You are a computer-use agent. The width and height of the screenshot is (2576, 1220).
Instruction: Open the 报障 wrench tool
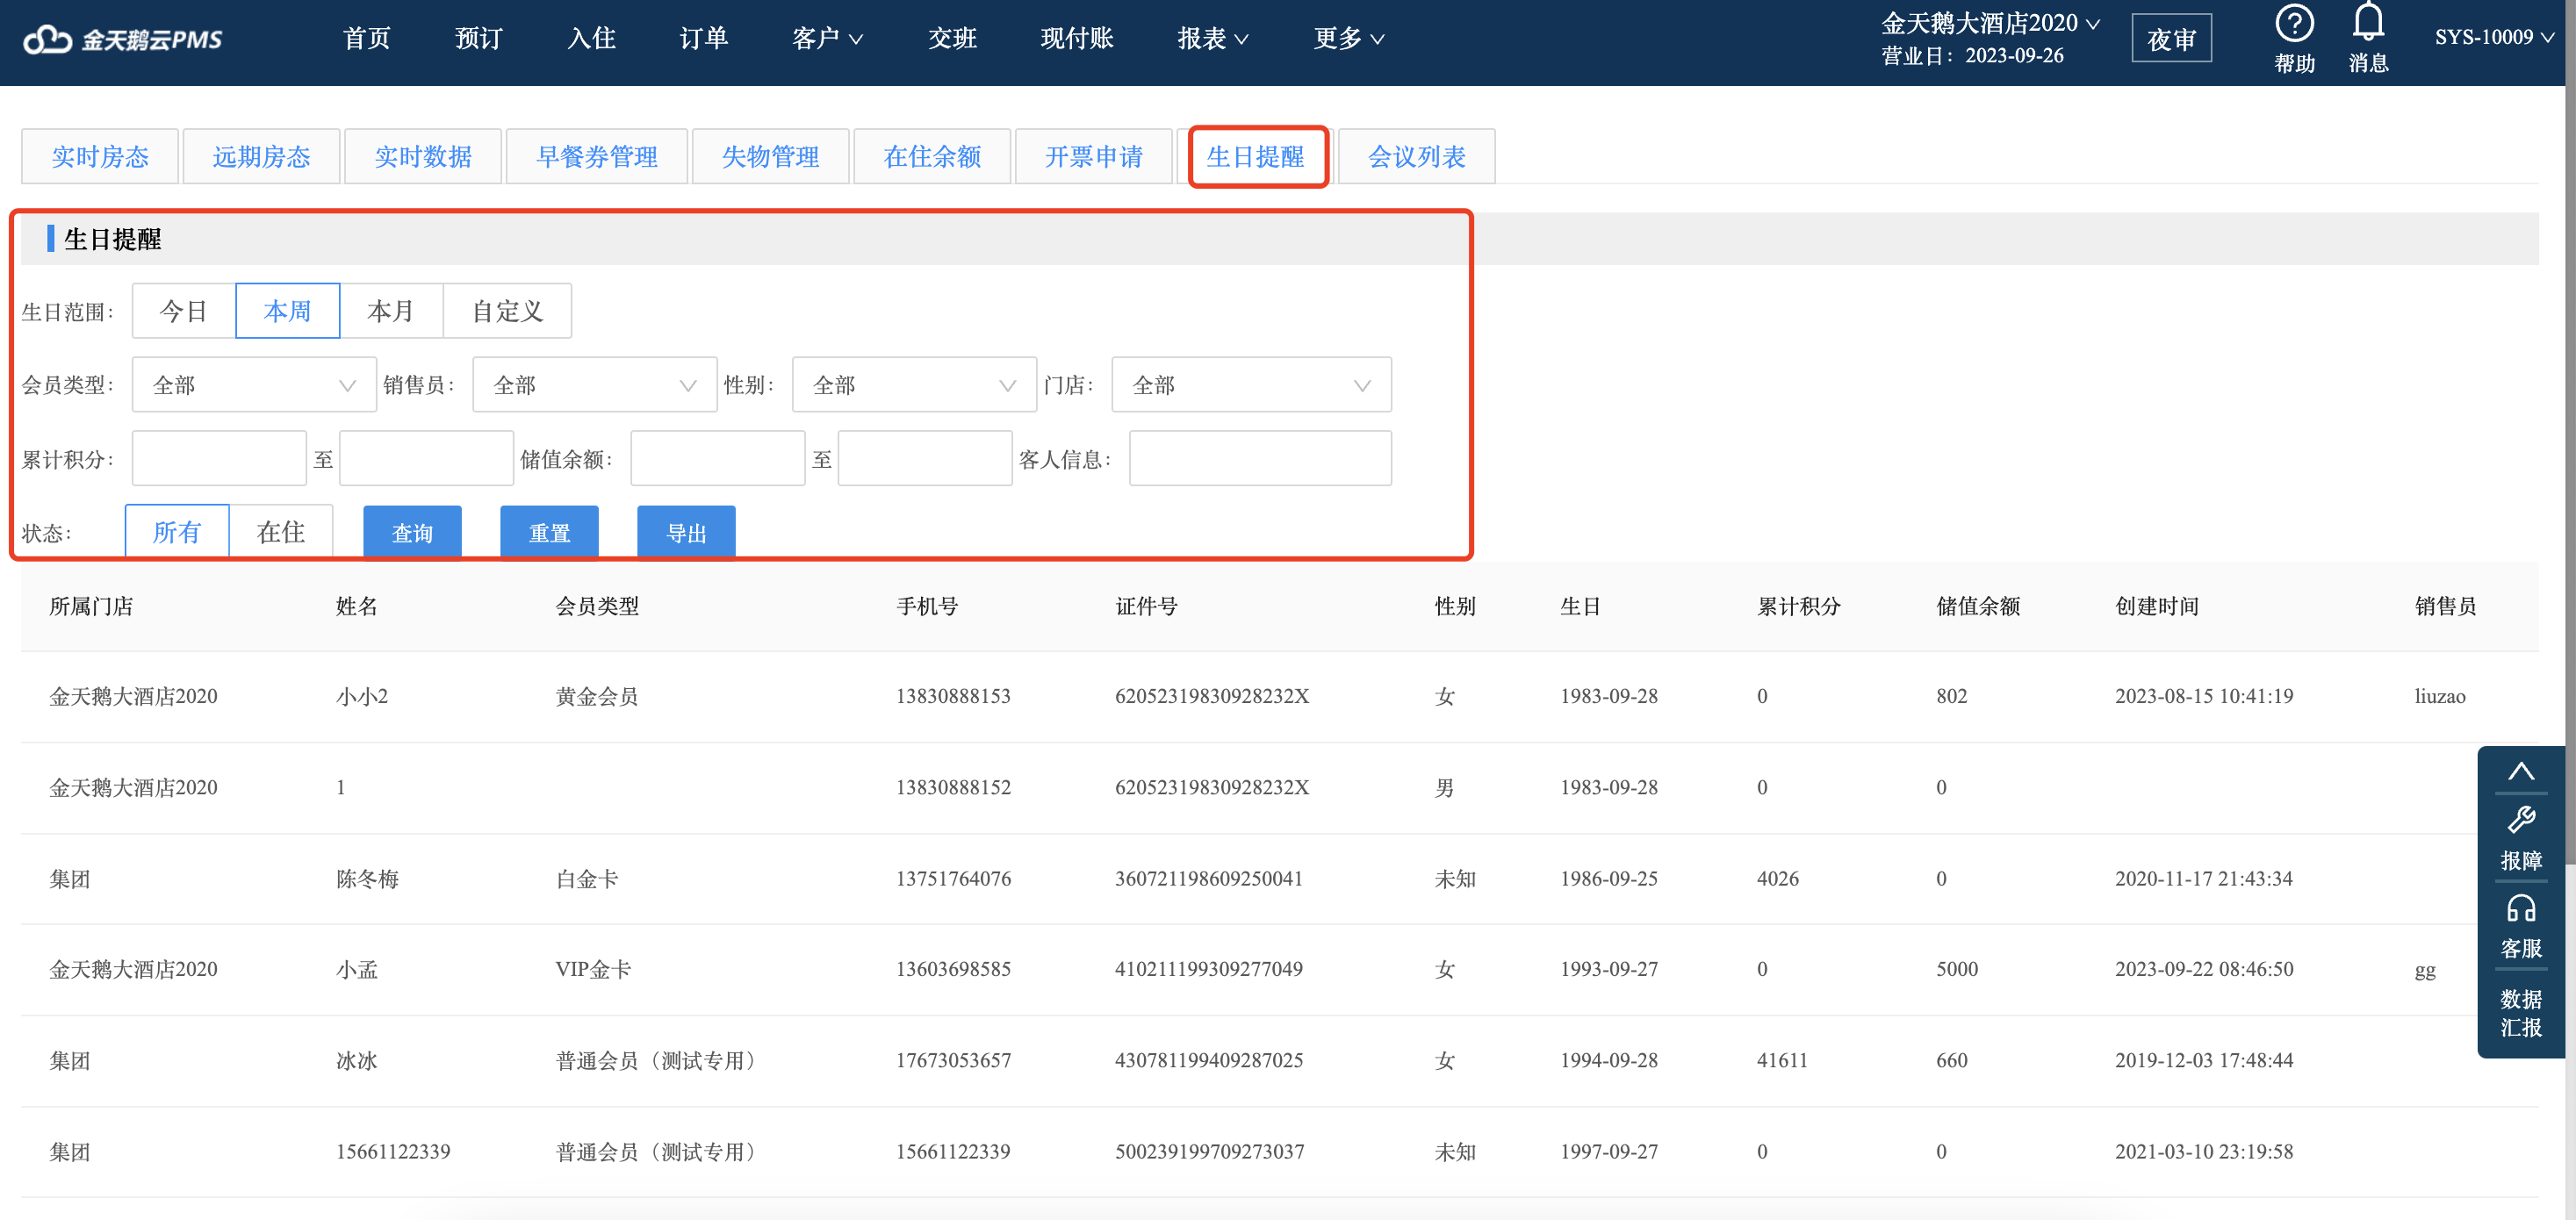(2520, 839)
